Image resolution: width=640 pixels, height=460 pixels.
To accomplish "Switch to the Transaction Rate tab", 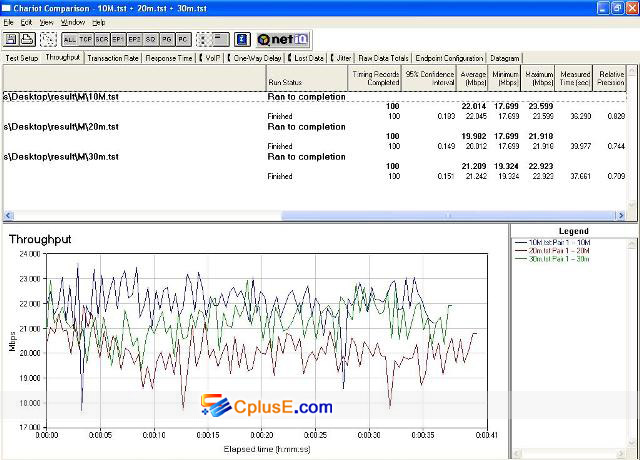I will tap(113, 58).
